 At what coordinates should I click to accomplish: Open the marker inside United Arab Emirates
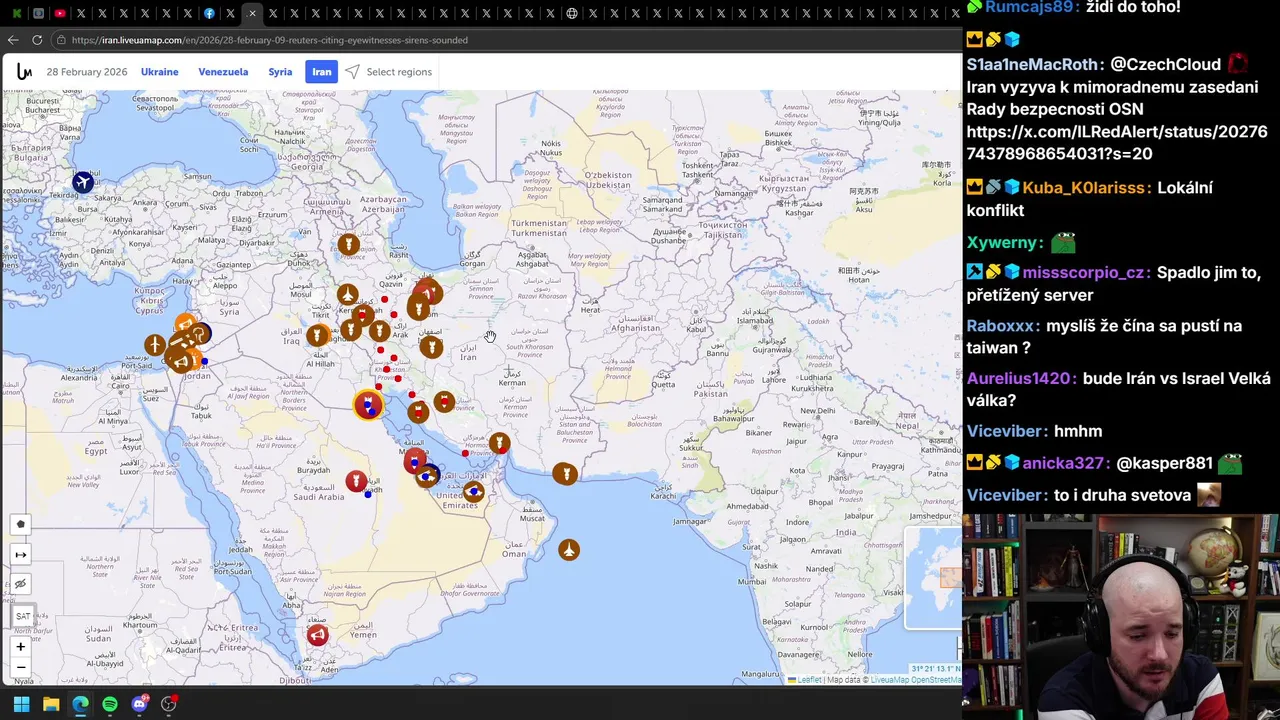tap(474, 491)
